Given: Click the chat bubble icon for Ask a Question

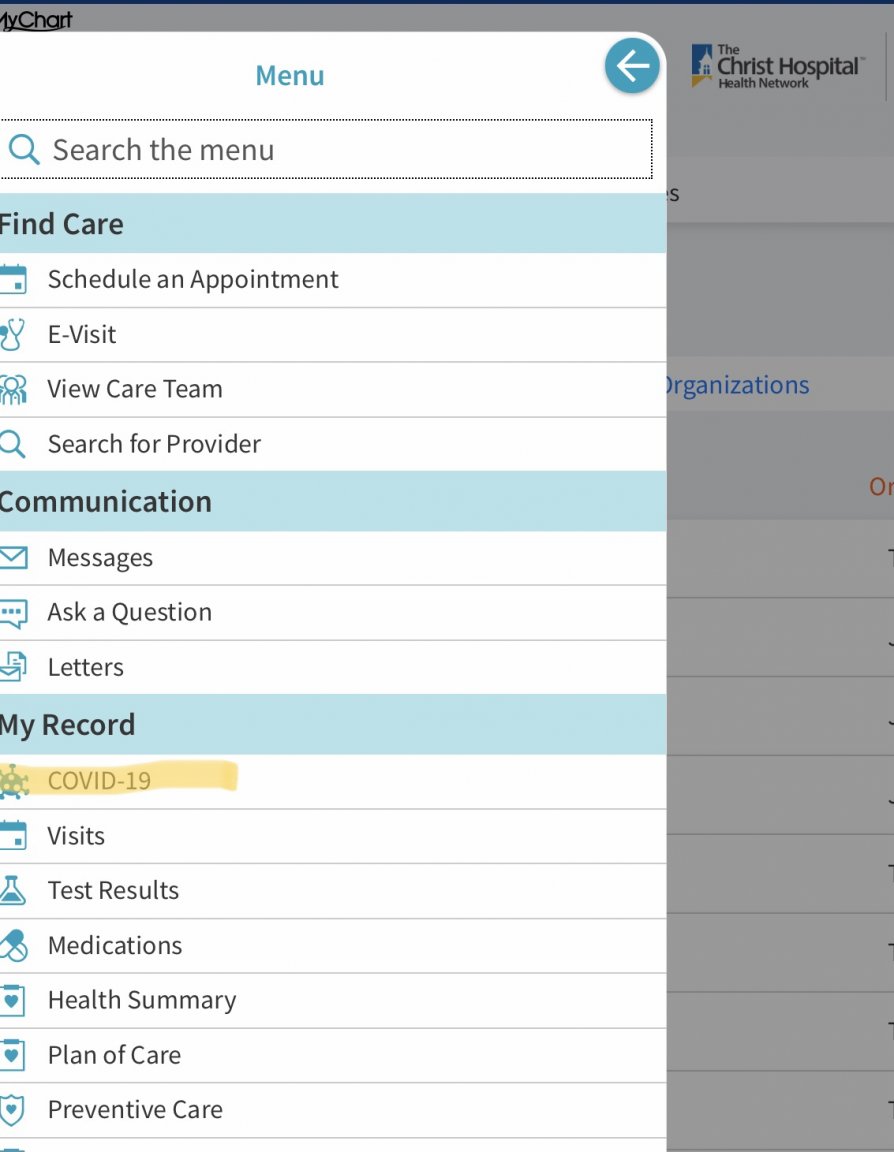Looking at the screenshot, I should 13,613.
